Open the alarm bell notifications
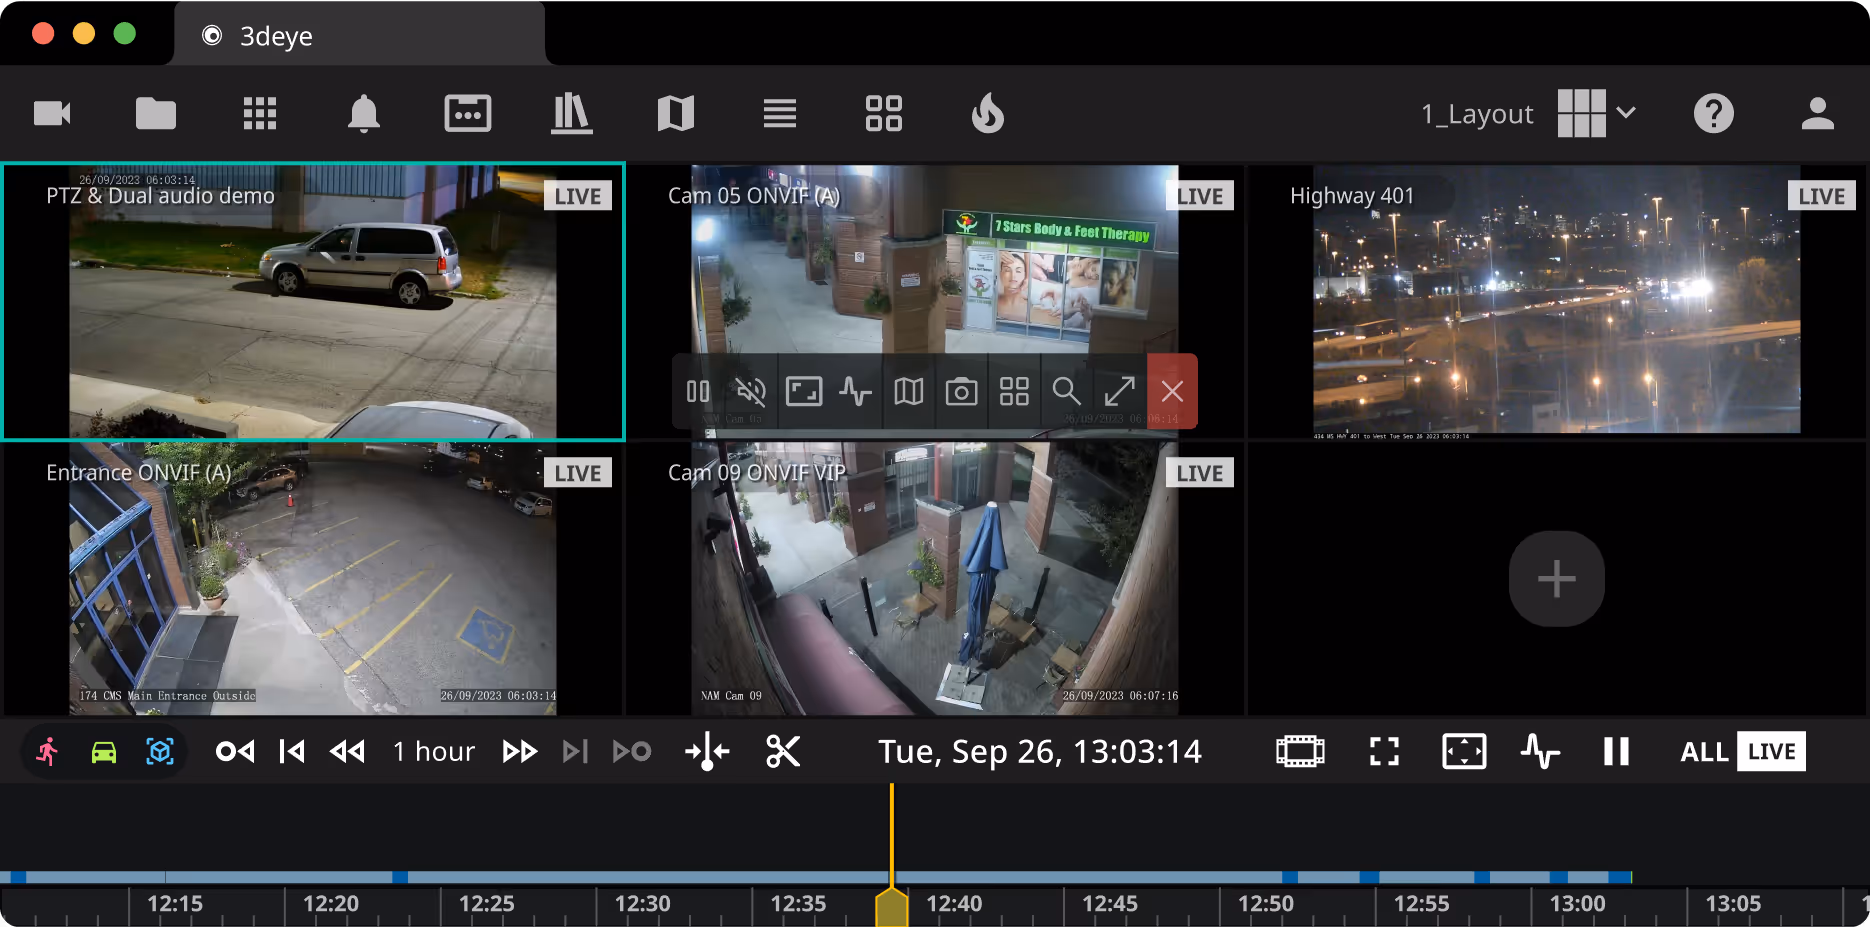Viewport: 1870px width, 927px height. coord(363,114)
